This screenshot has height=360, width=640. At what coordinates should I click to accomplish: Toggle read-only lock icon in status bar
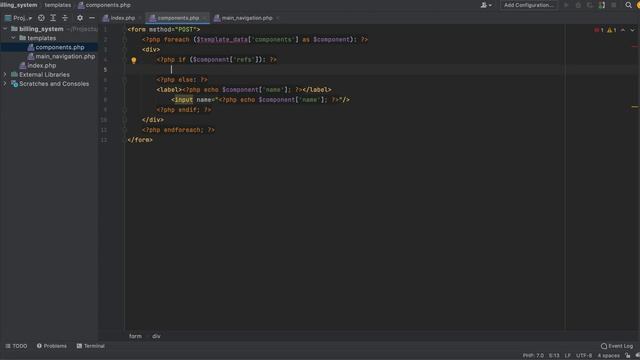(x=628, y=356)
